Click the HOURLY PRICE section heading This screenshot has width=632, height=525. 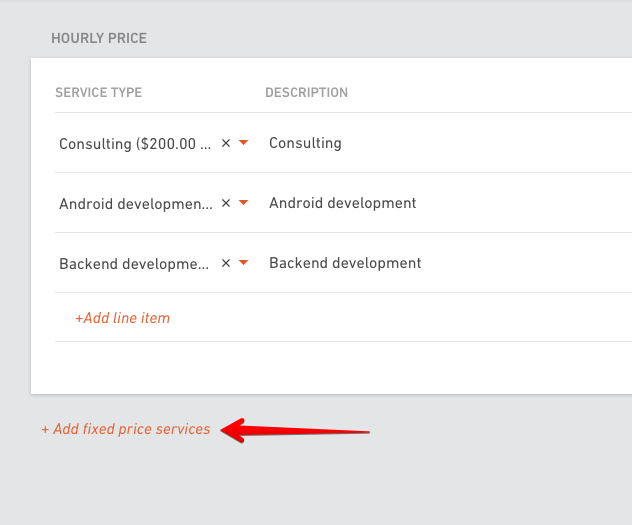point(99,38)
